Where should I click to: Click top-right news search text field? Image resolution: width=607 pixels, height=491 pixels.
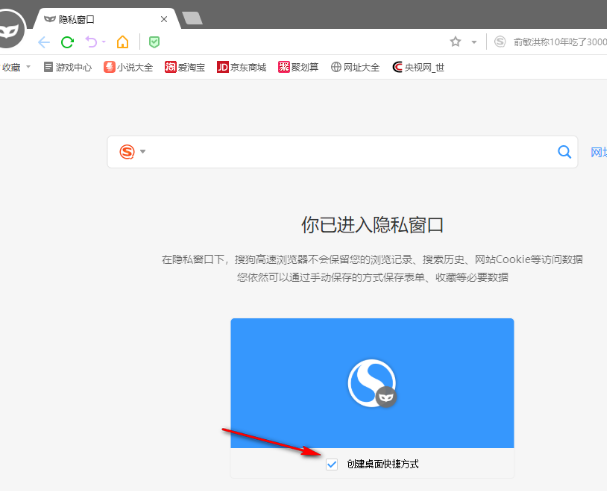pos(559,42)
